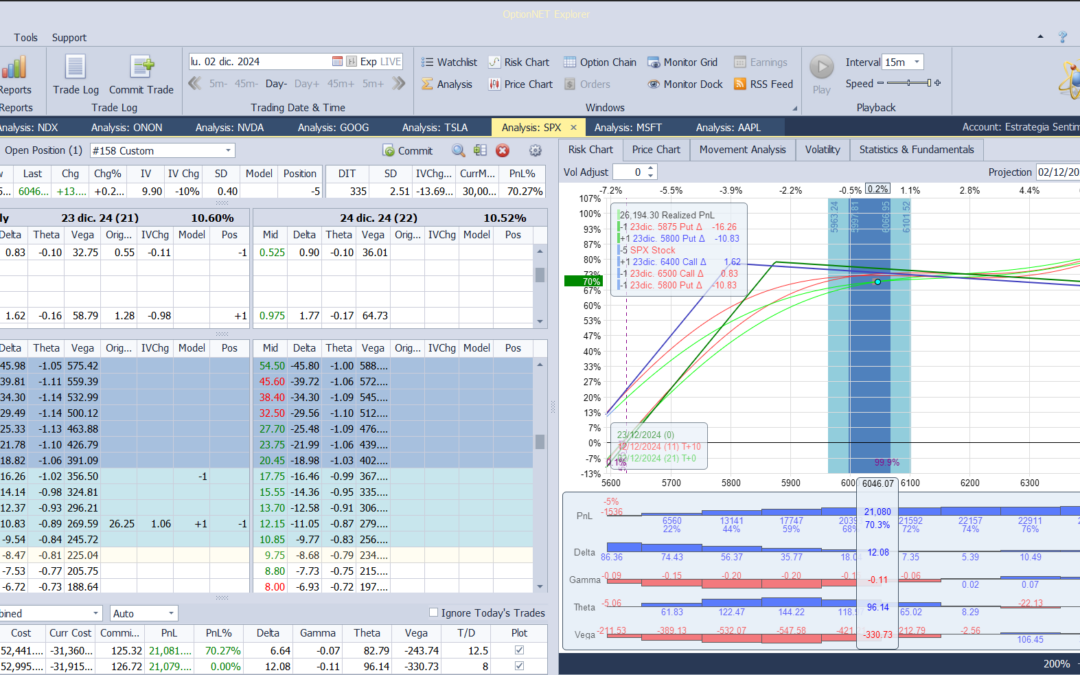This screenshot has height=675, width=1080.
Task: Select the Movement Analysis tab
Action: coord(742,149)
